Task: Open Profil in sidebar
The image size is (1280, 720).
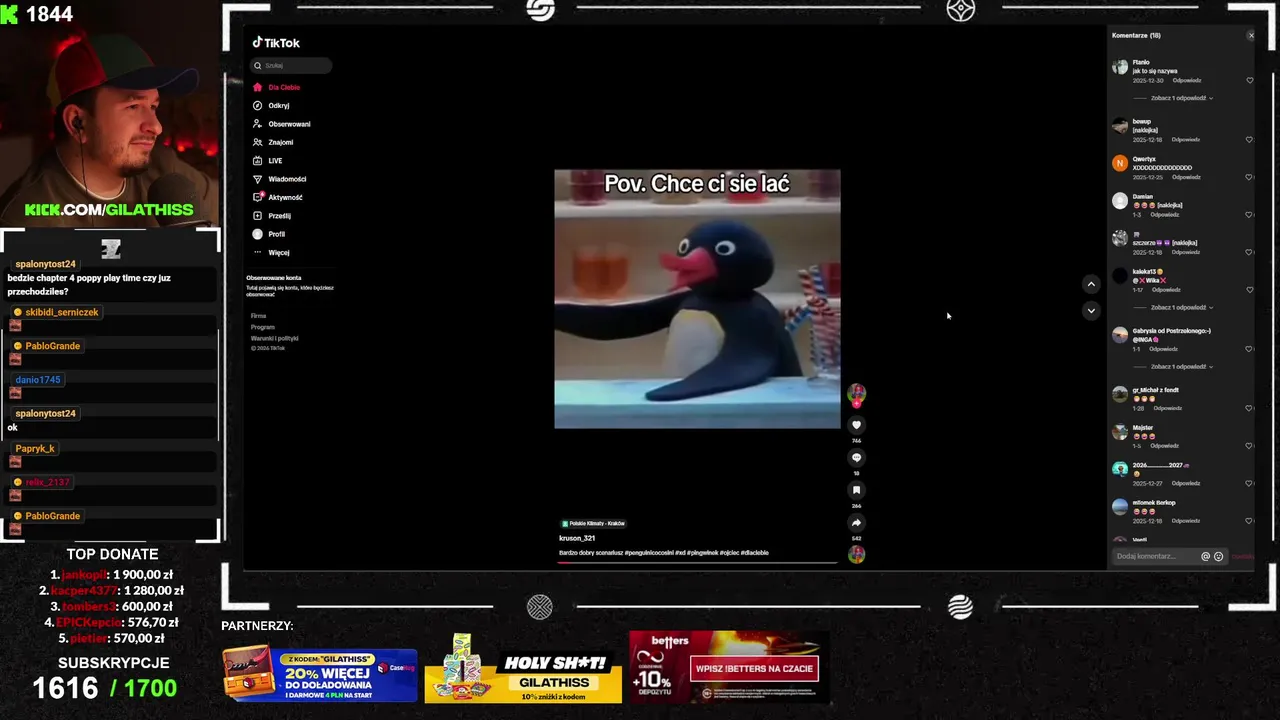Action: coord(268,234)
